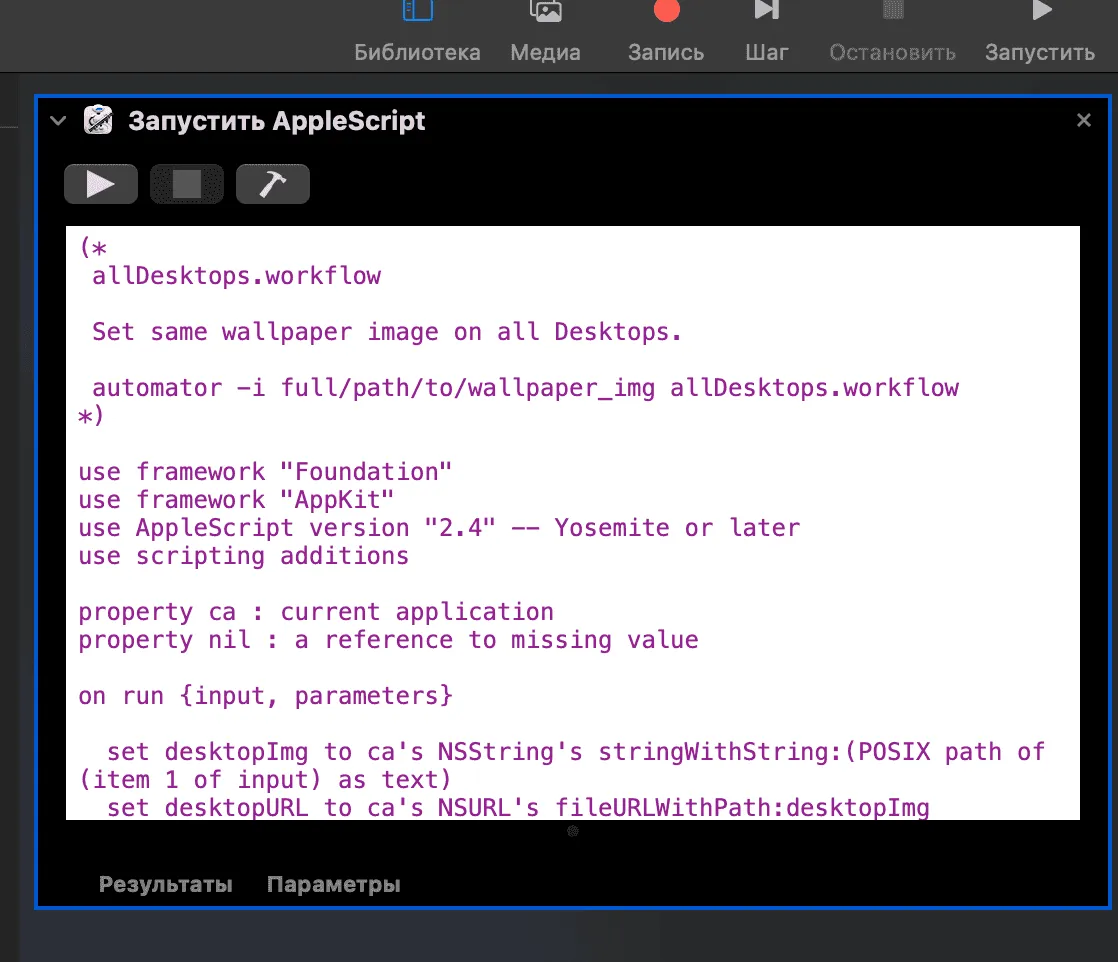Click the script area resize handle dot

tap(572, 830)
